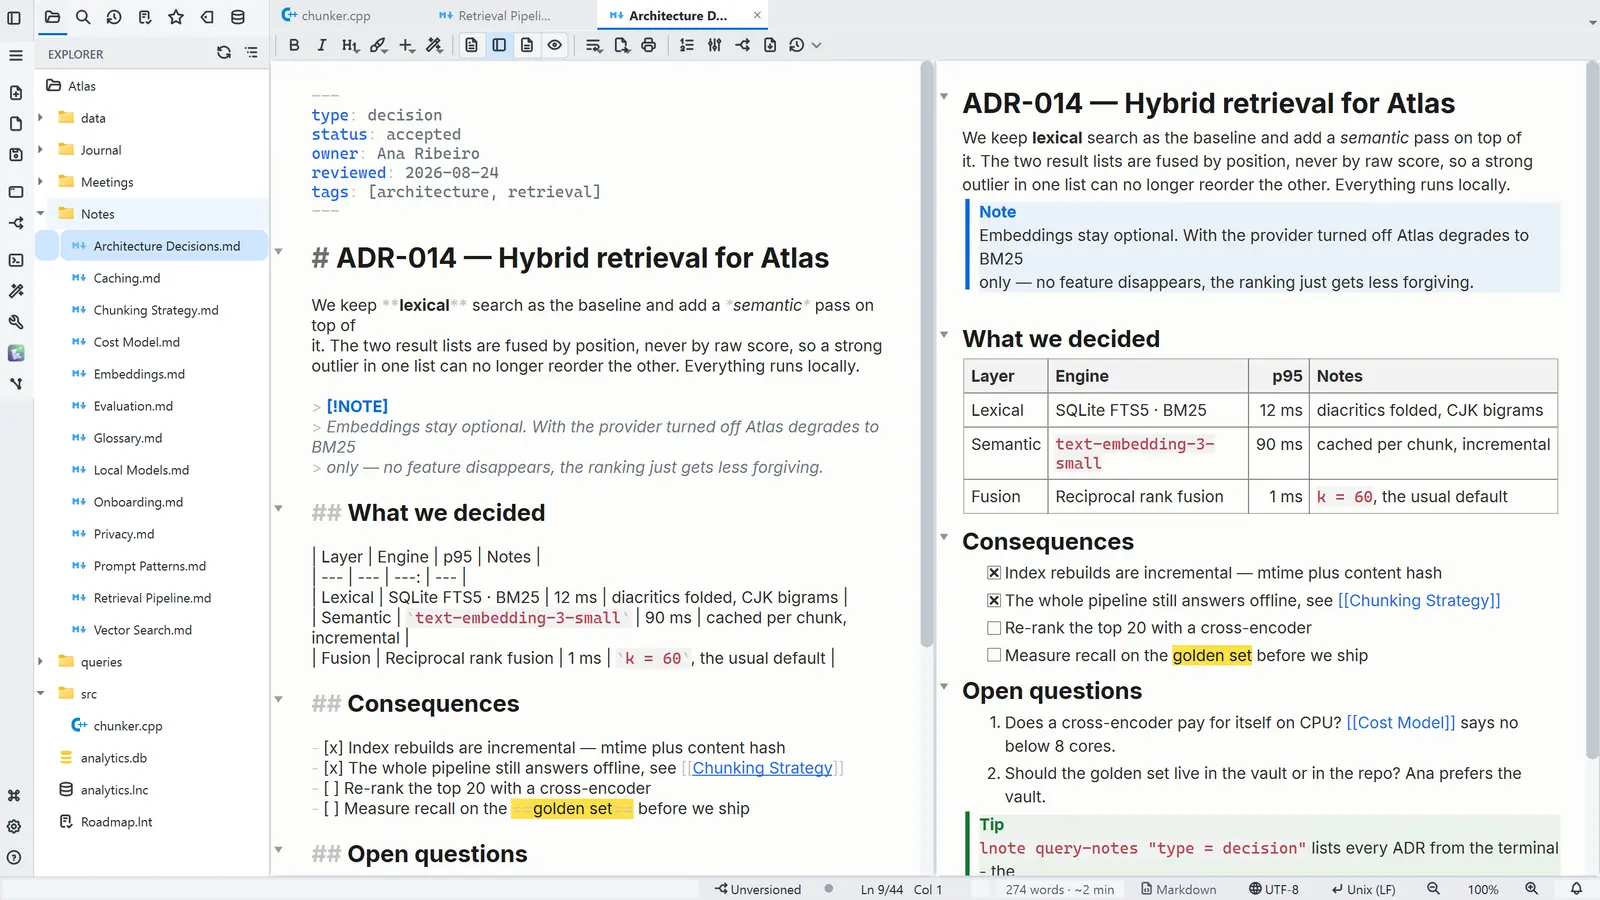
Task: Click the Ln 9/44 cursor position
Action: coord(882,889)
